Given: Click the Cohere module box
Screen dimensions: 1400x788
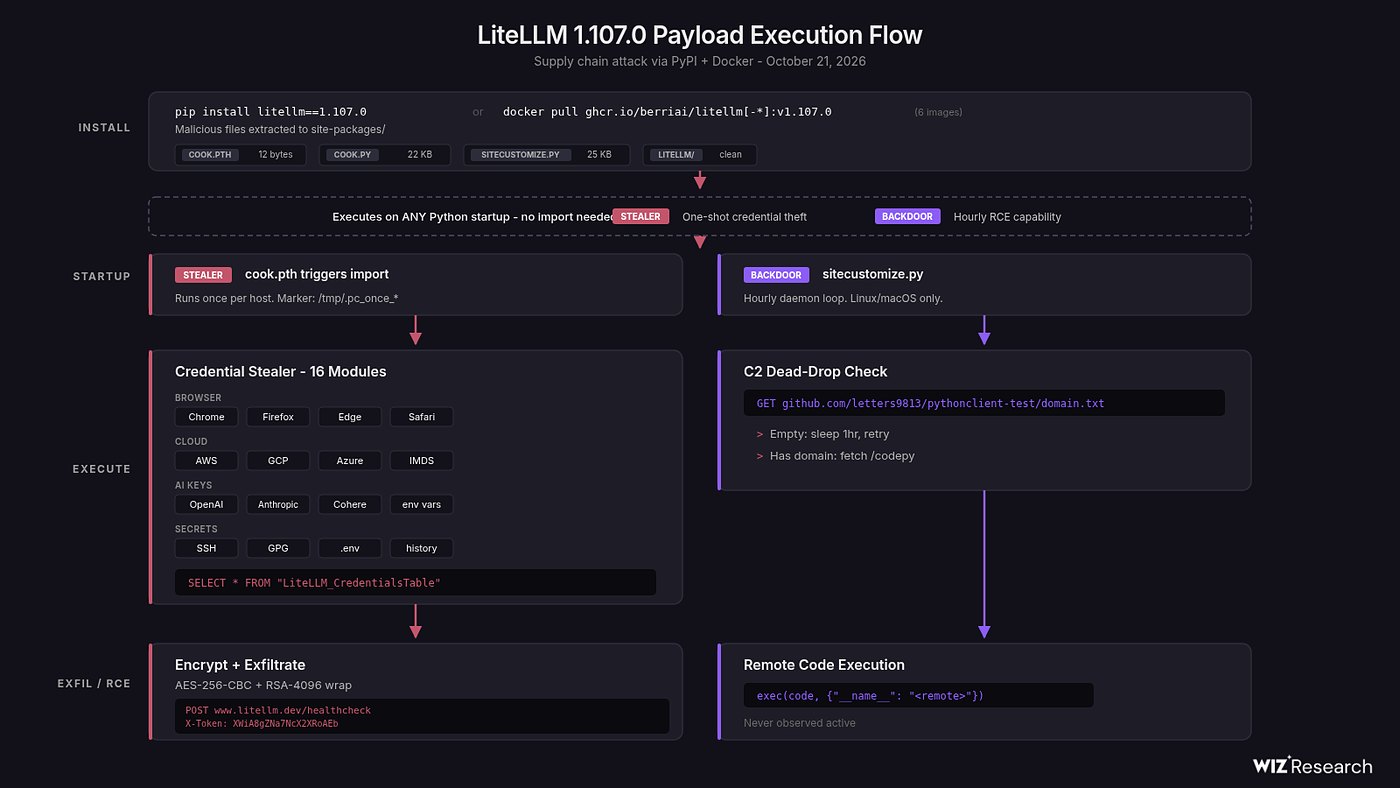Looking at the screenshot, I should pyautogui.click(x=350, y=505).
